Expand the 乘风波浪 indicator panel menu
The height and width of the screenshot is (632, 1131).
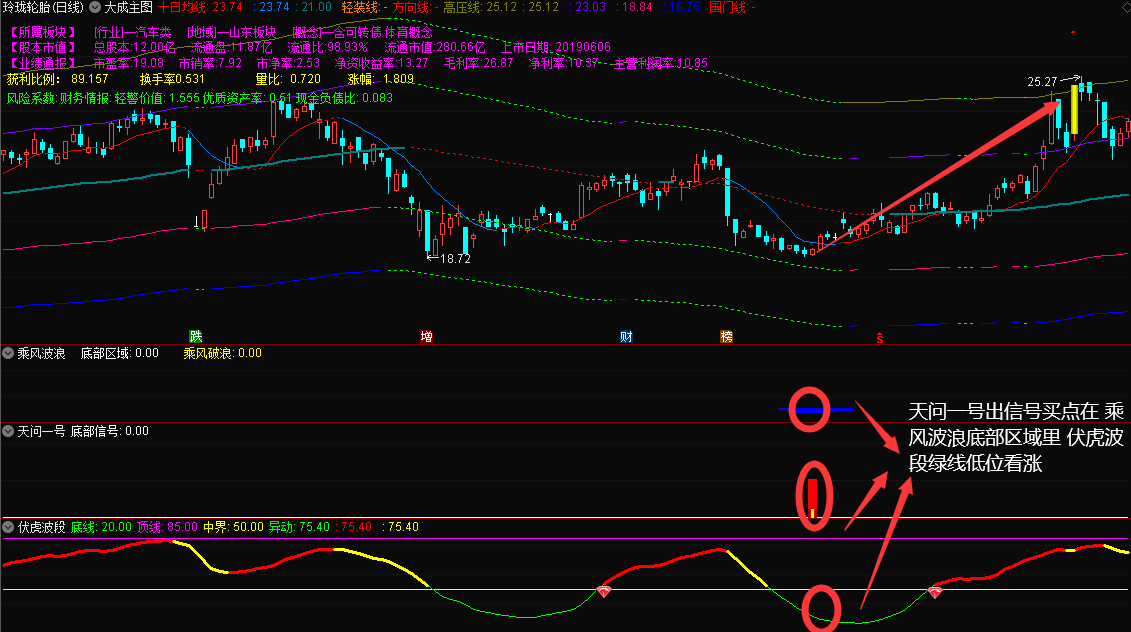pos(8,353)
